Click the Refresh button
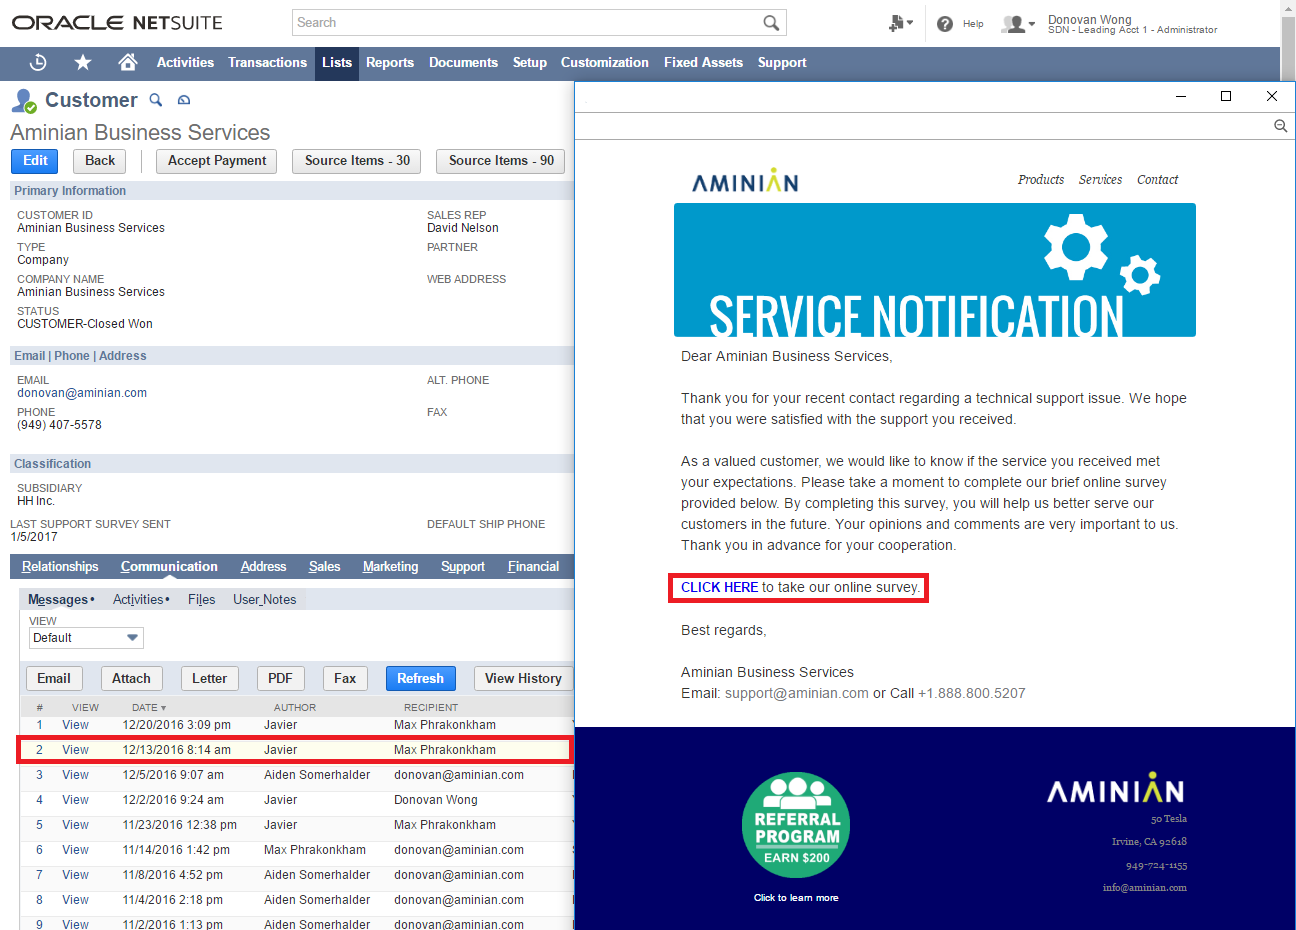Screen dimensions: 1296x930 tap(420, 678)
